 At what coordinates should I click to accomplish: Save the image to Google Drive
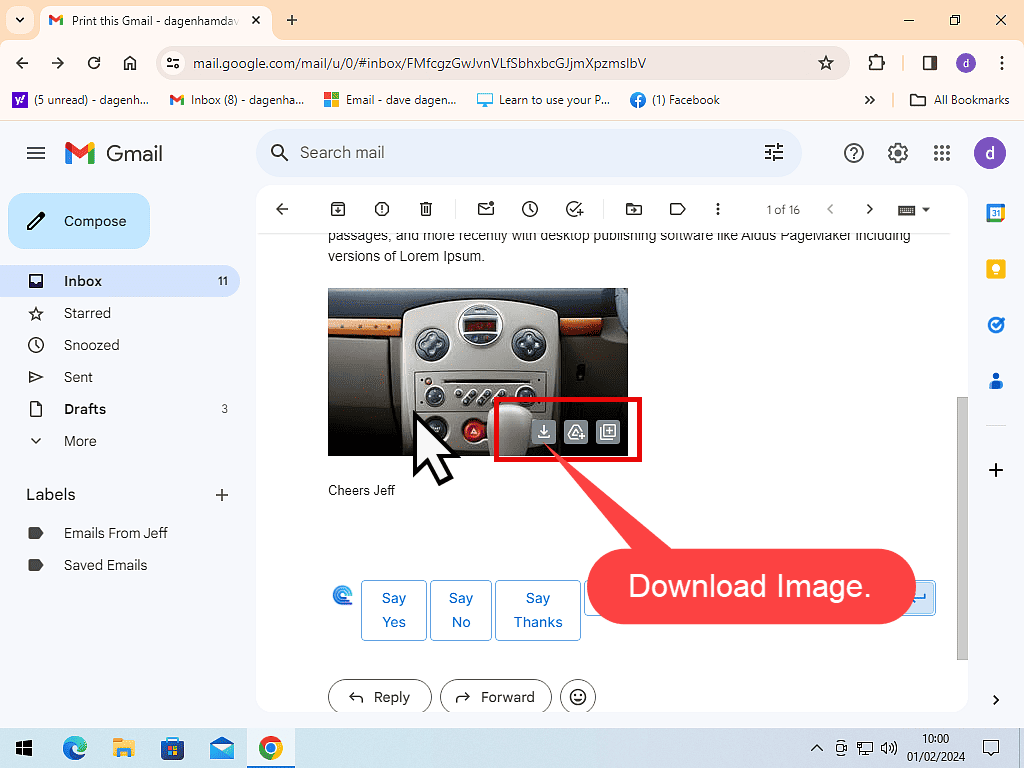[x=576, y=431]
